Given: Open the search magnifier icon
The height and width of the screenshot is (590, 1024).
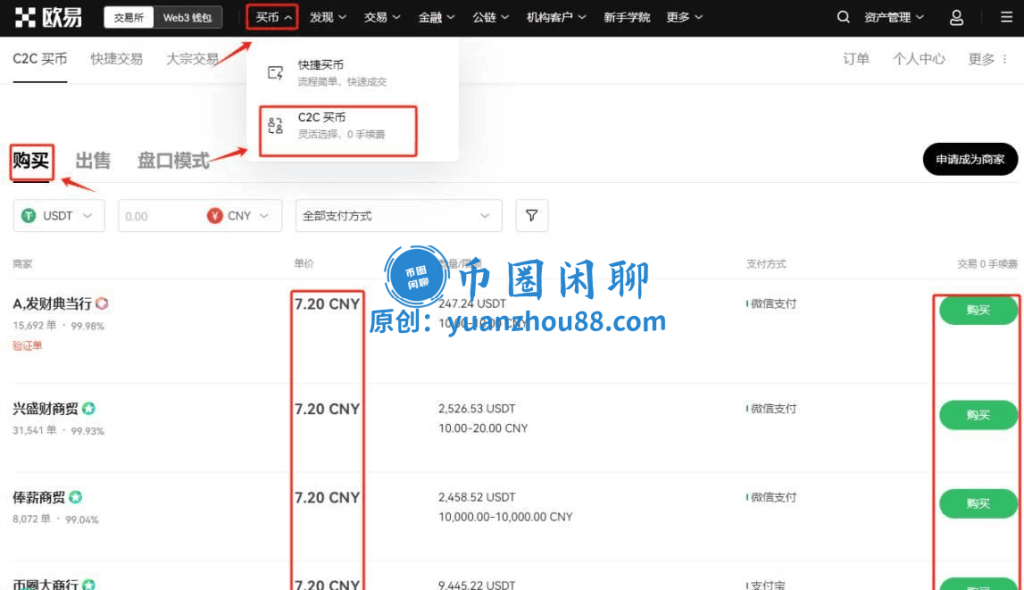Looking at the screenshot, I should click(x=843, y=18).
